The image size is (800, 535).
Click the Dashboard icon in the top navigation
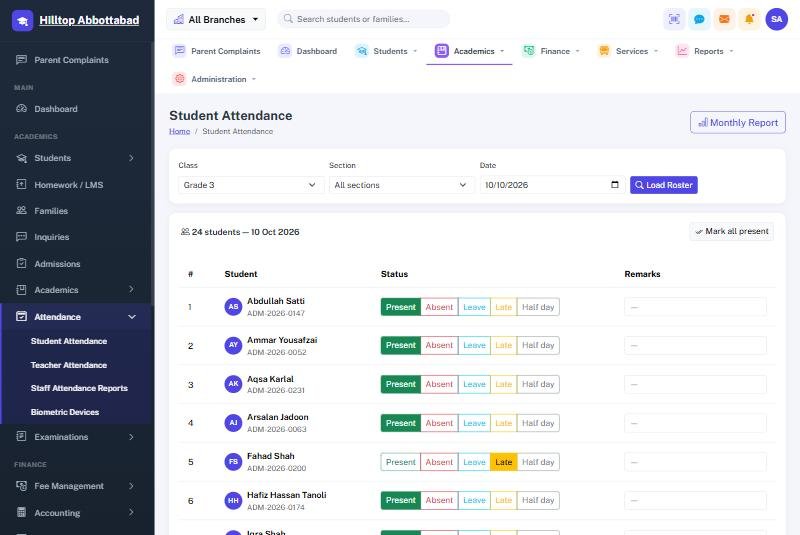(x=285, y=51)
